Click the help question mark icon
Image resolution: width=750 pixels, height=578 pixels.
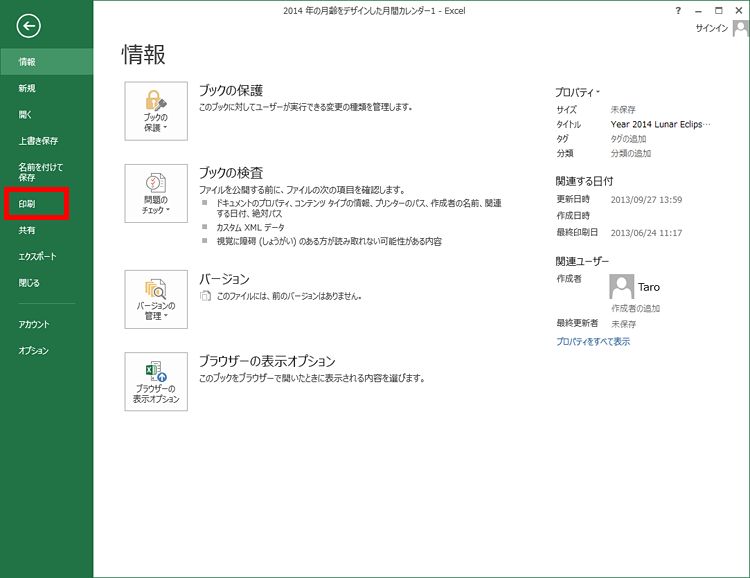pyautogui.click(x=678, y=11)
